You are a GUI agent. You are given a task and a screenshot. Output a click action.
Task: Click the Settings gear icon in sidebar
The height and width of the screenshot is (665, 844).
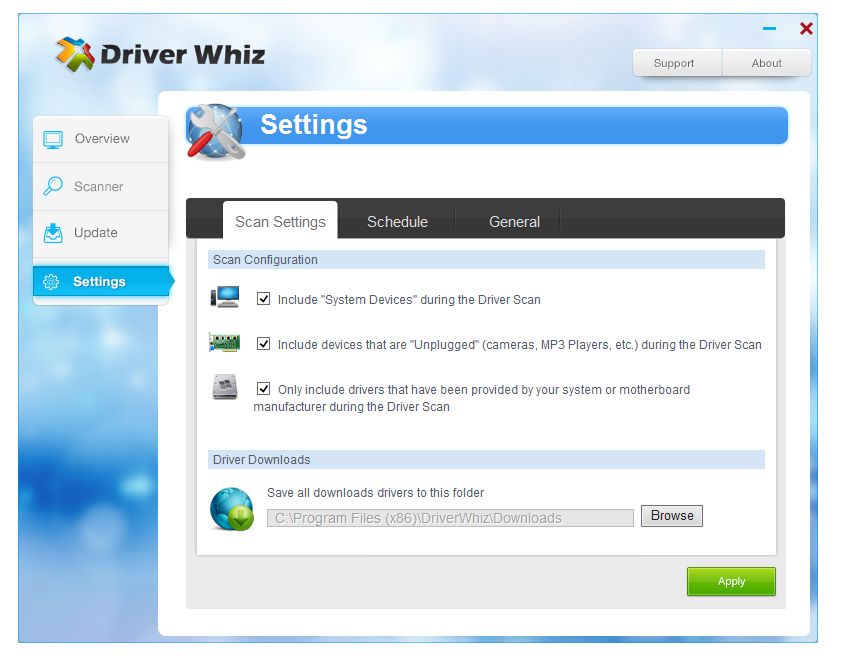pyautogui.click(x=51, y=281)
